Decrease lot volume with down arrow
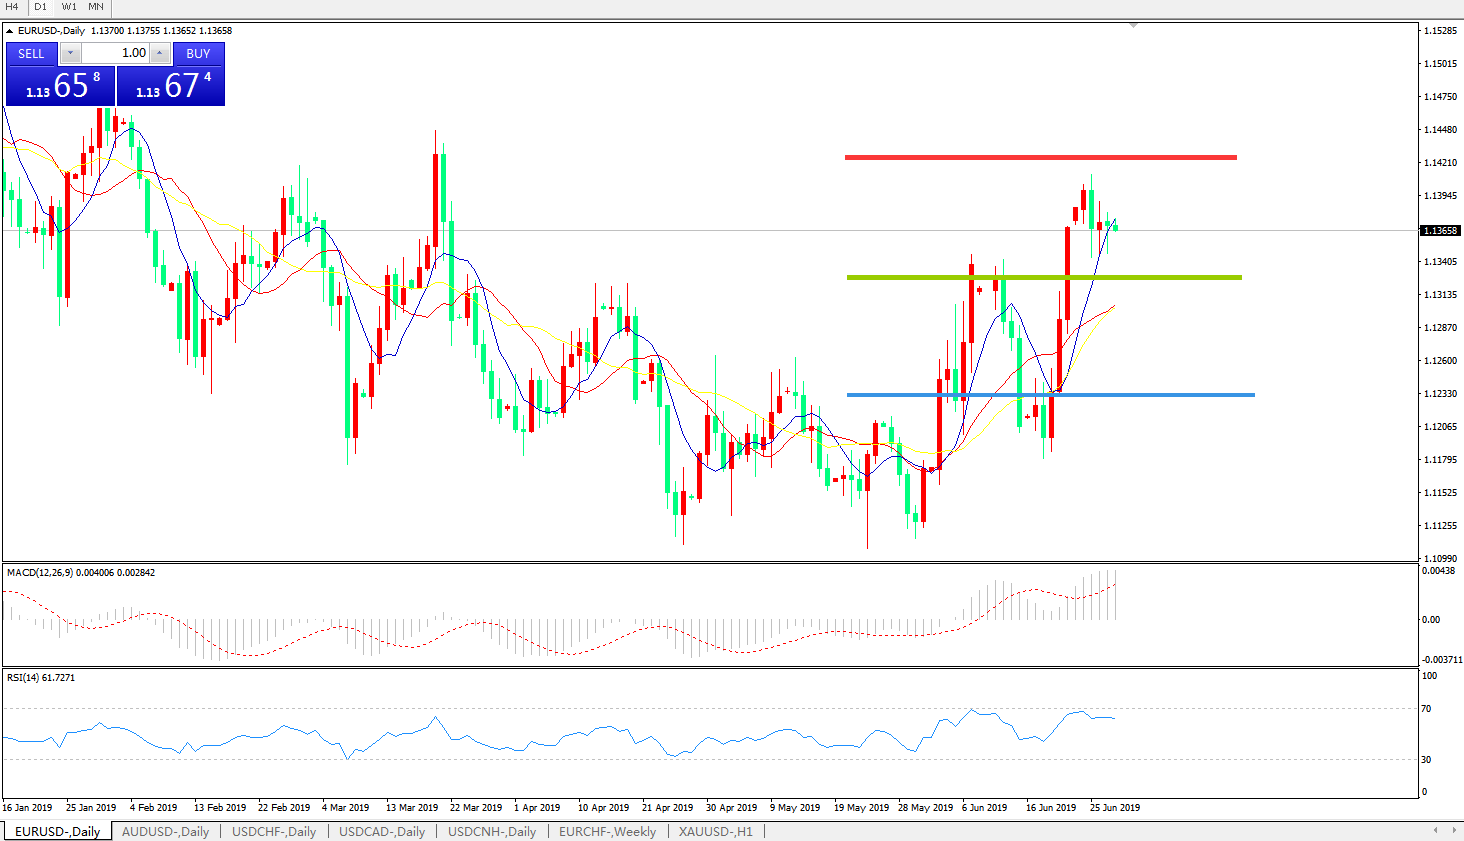The width and height of the screenshot is (1464, 841). tap(70, 53)
